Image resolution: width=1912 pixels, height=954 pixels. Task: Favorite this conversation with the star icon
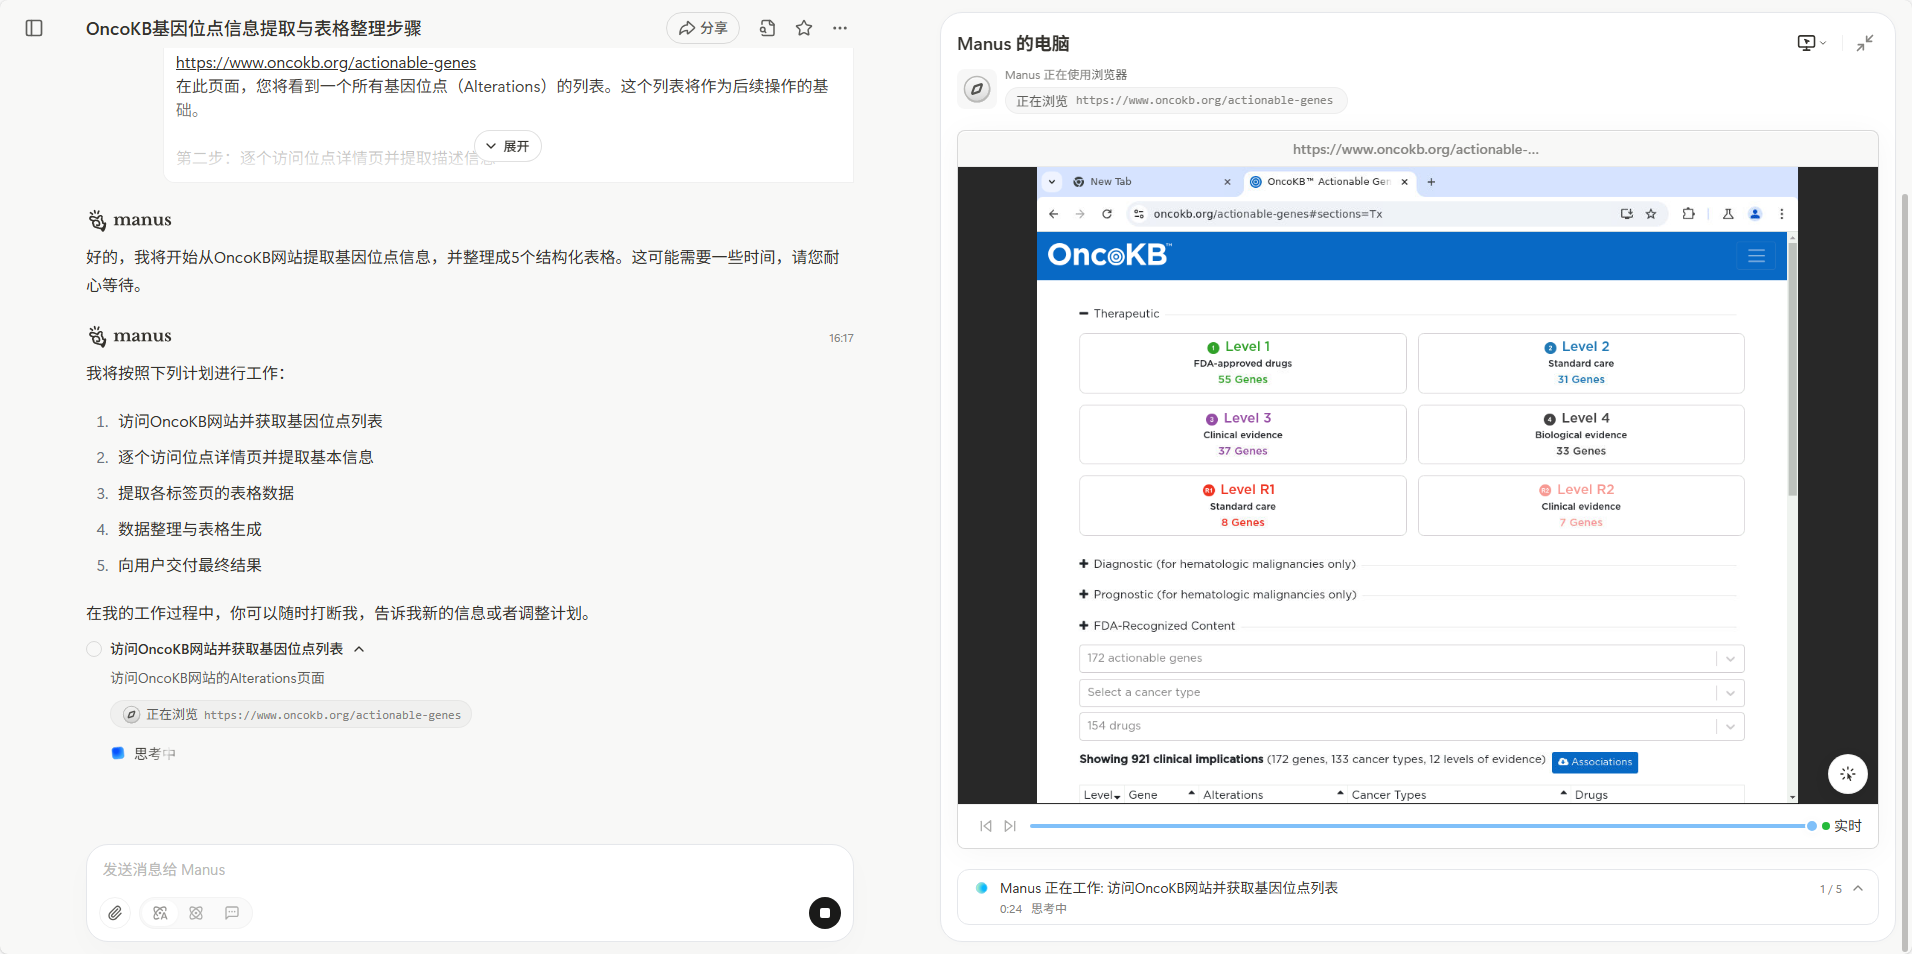point(804,28)
